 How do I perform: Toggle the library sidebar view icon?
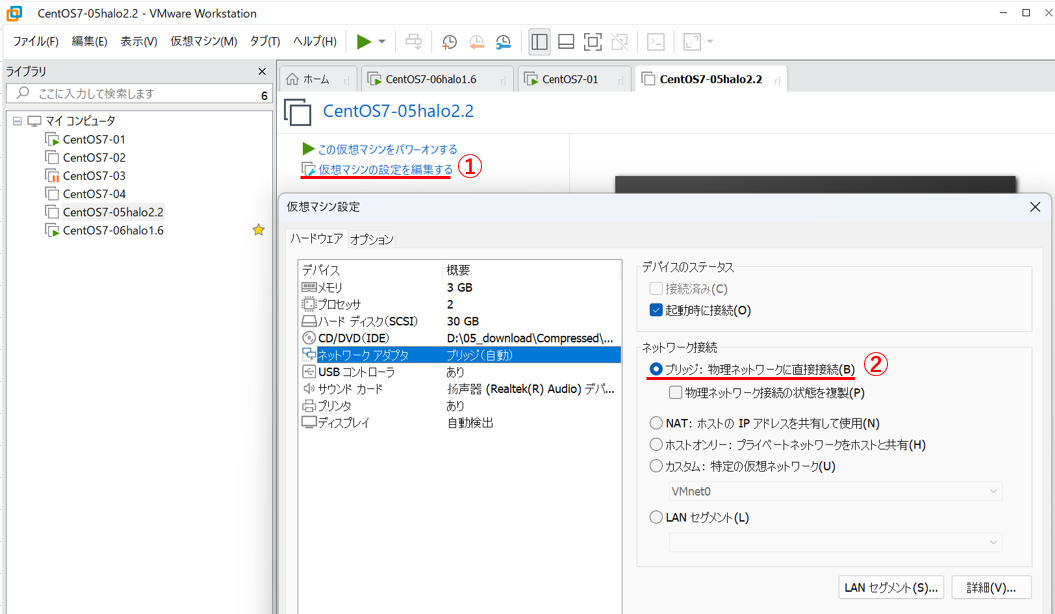point(539,42)
